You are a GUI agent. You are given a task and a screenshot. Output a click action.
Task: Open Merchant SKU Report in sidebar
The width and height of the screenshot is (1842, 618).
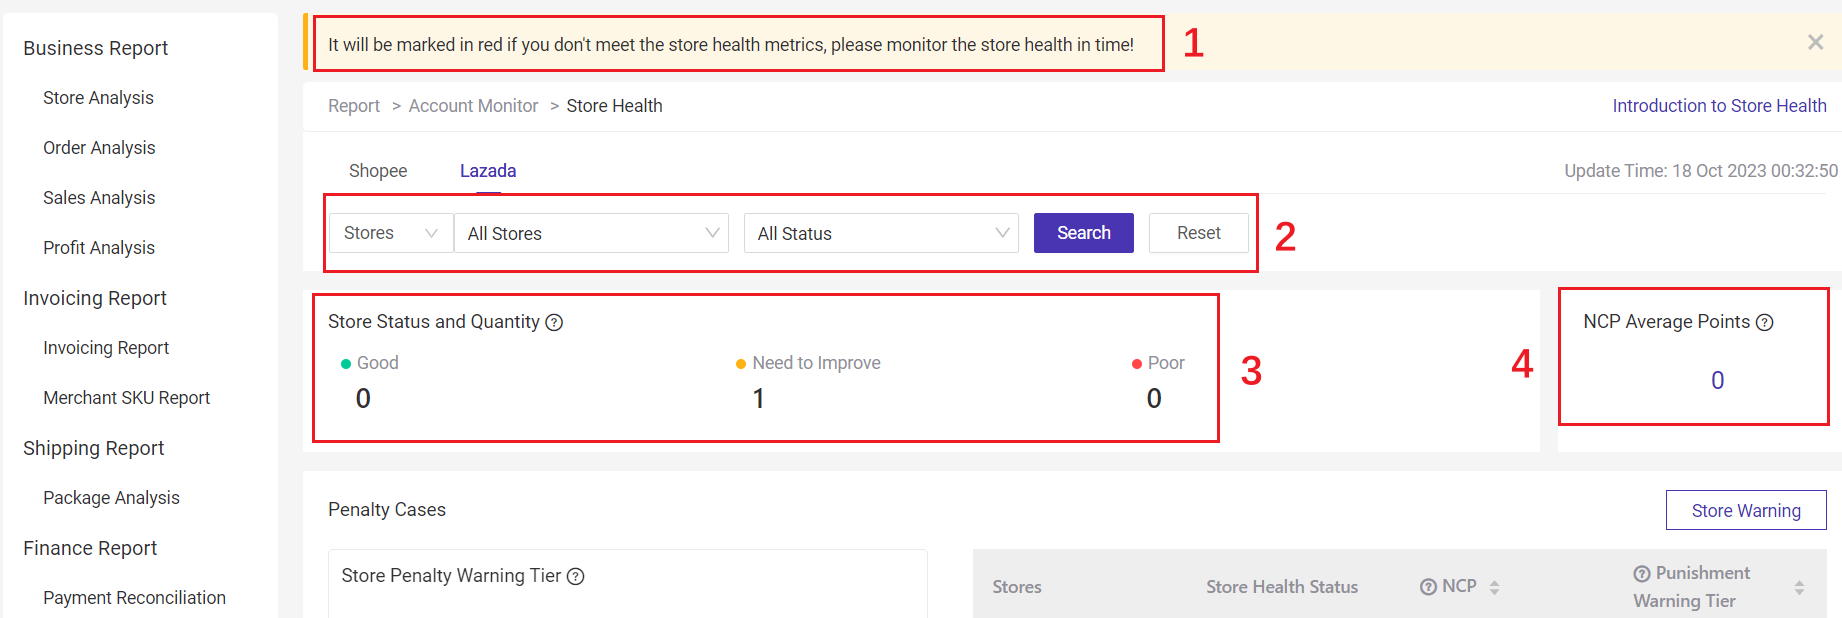click(126, 398)
